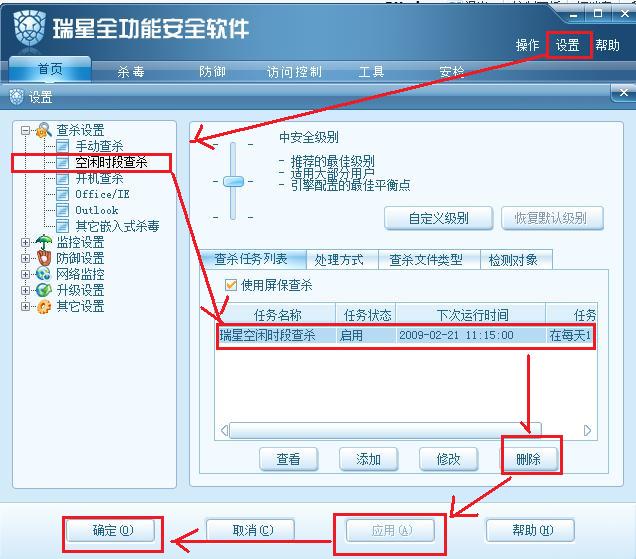Switch to the 访问控制 tab

(x=294, y=72)
